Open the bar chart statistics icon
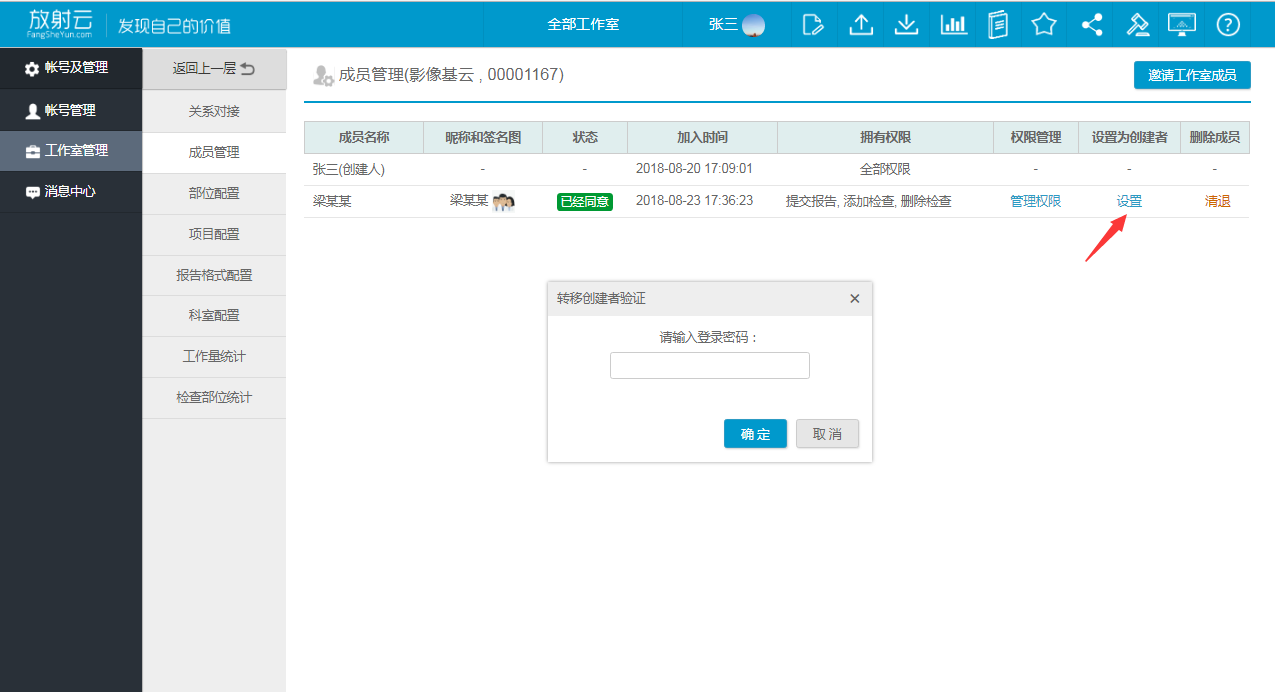Image resolution: width=1275 pixels, height=692 pixels. tap(953, 24)
